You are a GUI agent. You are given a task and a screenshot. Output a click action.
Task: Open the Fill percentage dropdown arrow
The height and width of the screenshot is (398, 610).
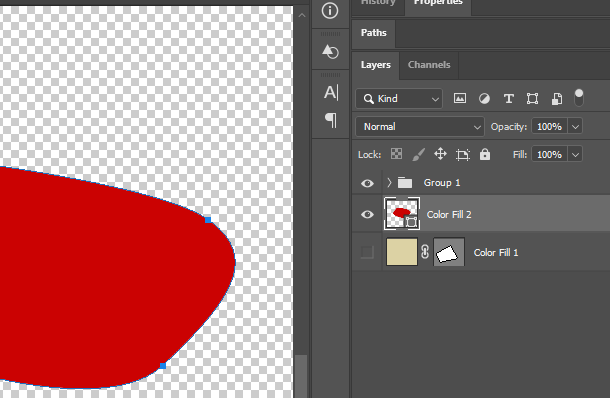point(575,155)
